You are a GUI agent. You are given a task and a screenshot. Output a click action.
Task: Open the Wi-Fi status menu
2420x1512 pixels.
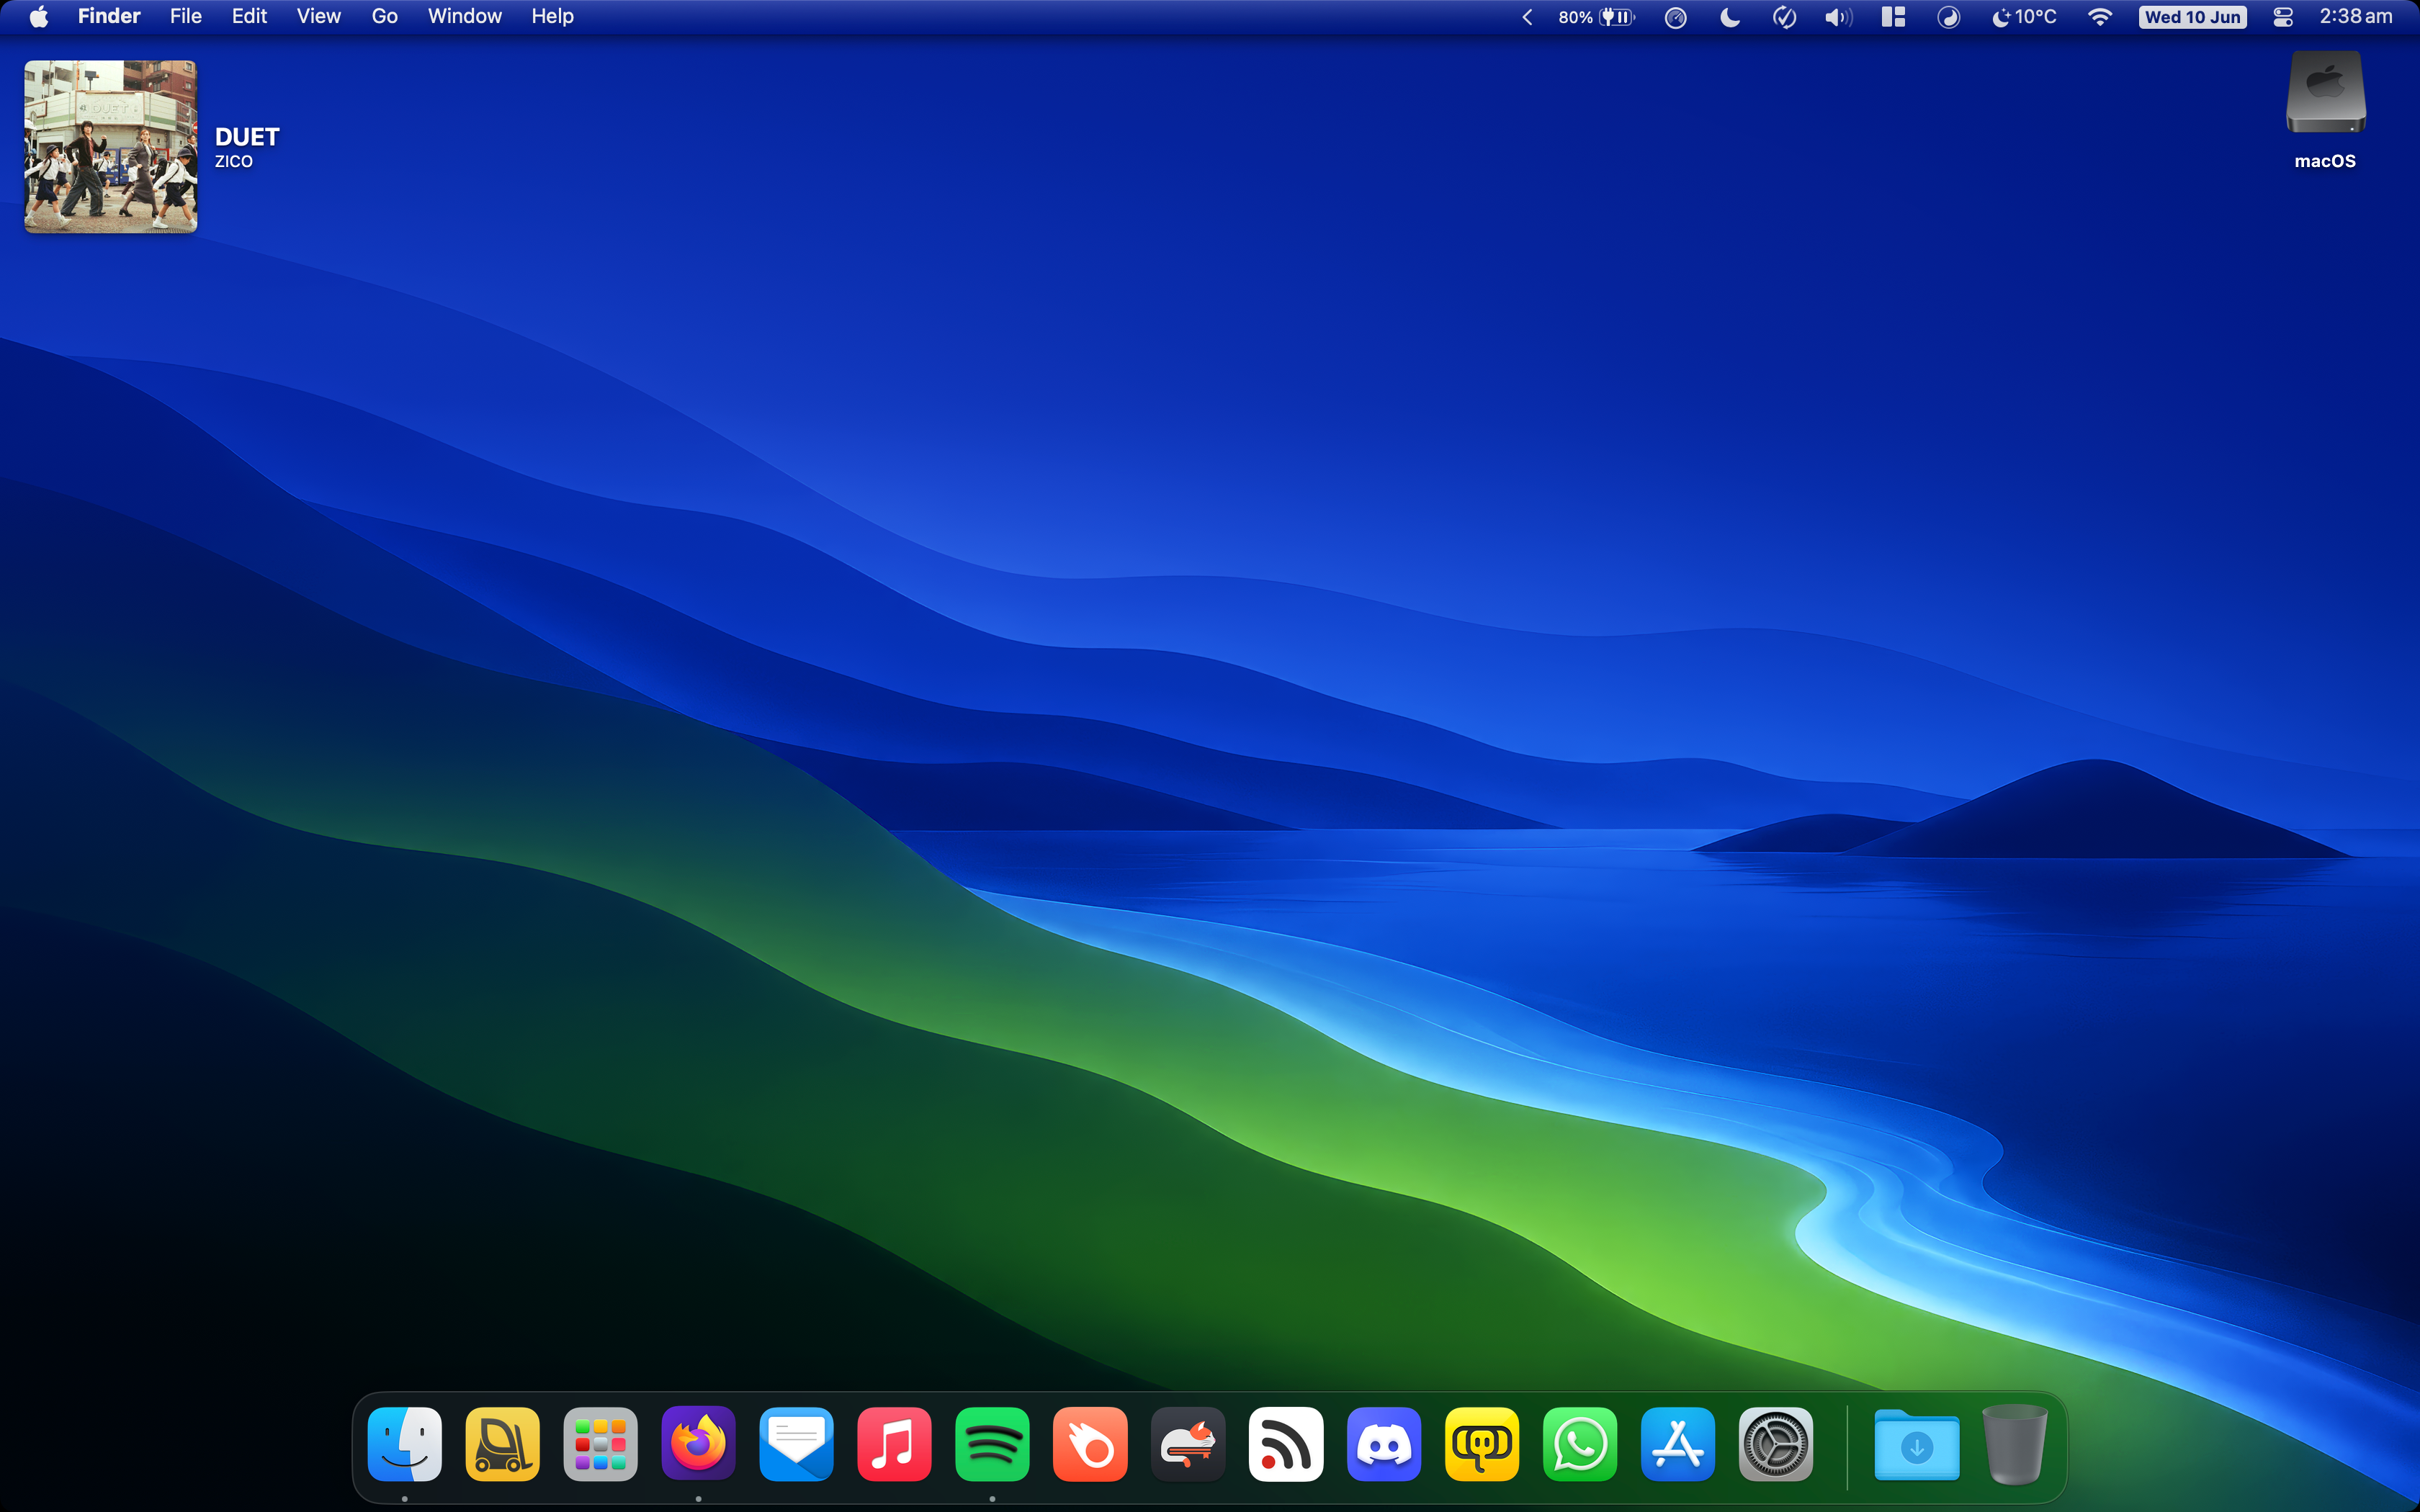click(x=2100, y=17)
